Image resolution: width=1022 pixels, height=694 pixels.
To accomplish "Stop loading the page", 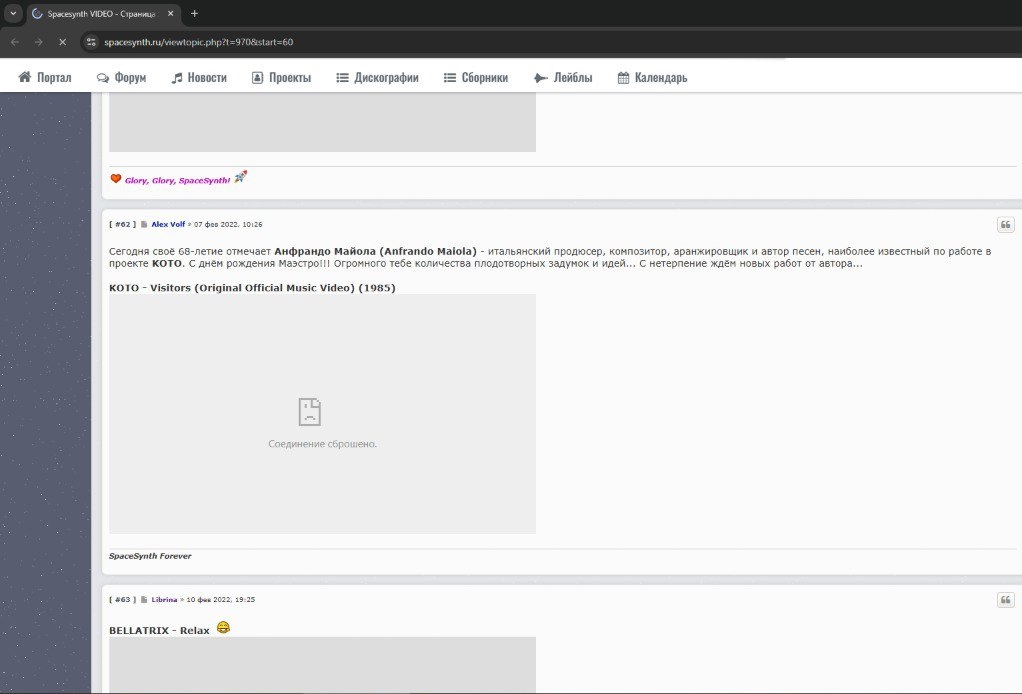I will tap(63, 42).
